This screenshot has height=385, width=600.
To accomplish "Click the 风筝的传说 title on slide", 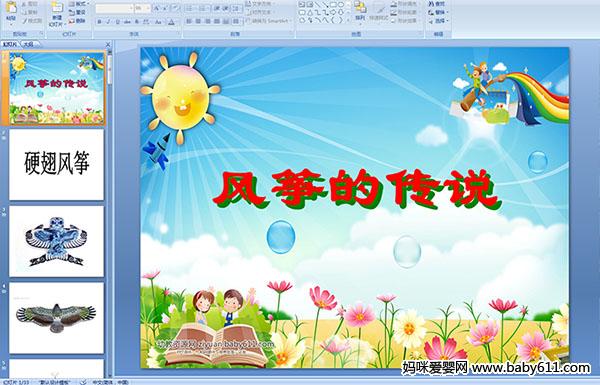I will pyautogui.click(x=357, y=189).
